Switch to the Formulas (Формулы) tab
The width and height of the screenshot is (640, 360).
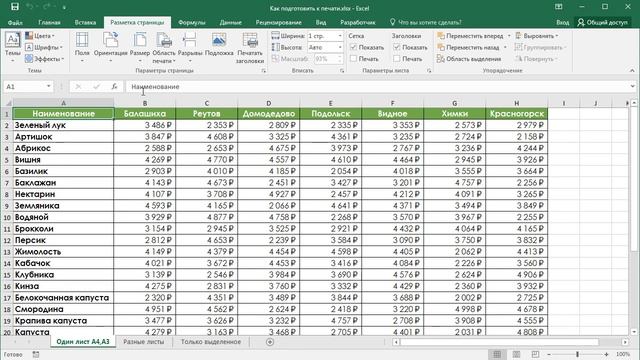point(192,22)
